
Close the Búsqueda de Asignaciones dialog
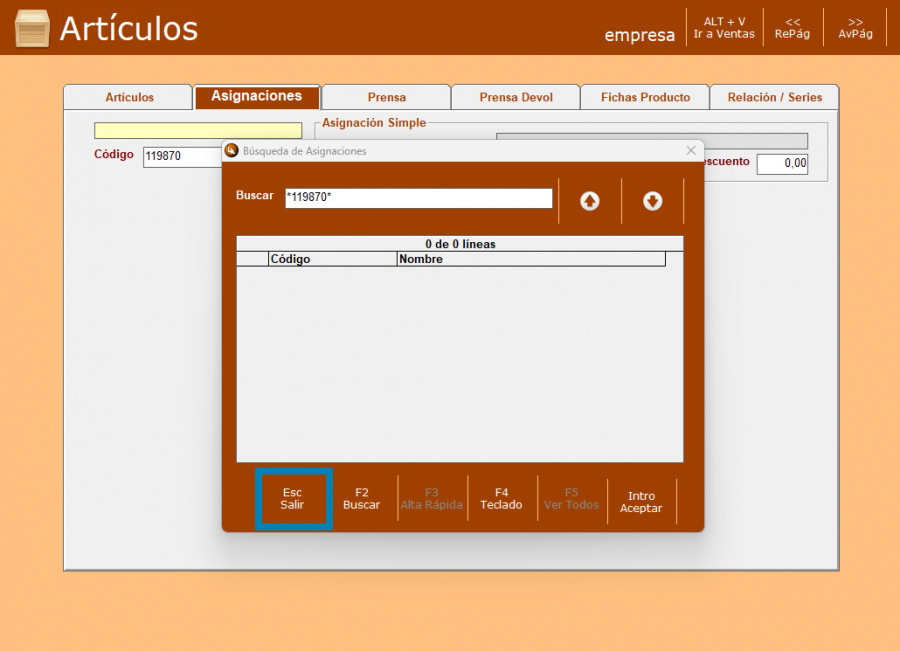pyautogui.click(x=690, y=151)
